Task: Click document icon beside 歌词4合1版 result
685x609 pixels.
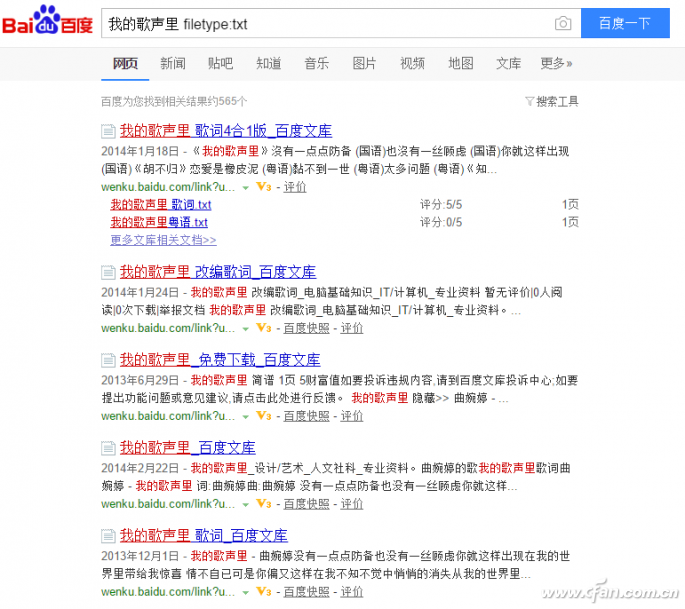Action: 108,131
